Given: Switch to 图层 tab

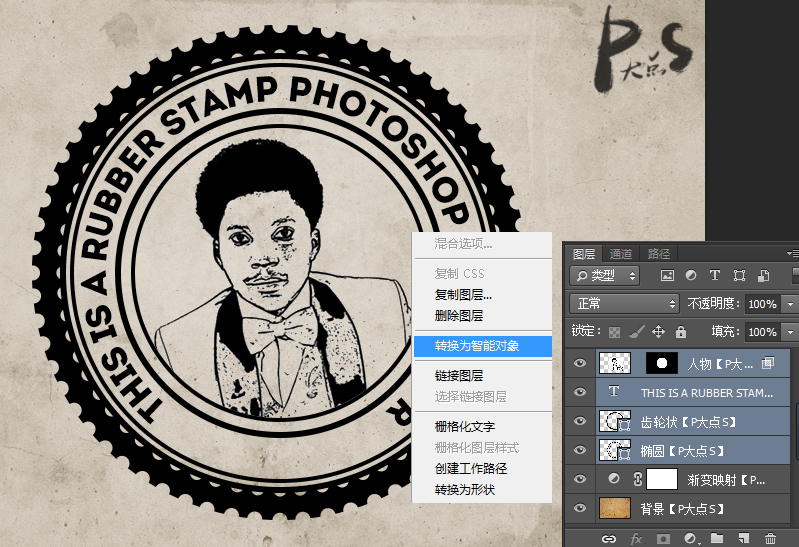Looking at the screenshot, I should pos(584,254).
